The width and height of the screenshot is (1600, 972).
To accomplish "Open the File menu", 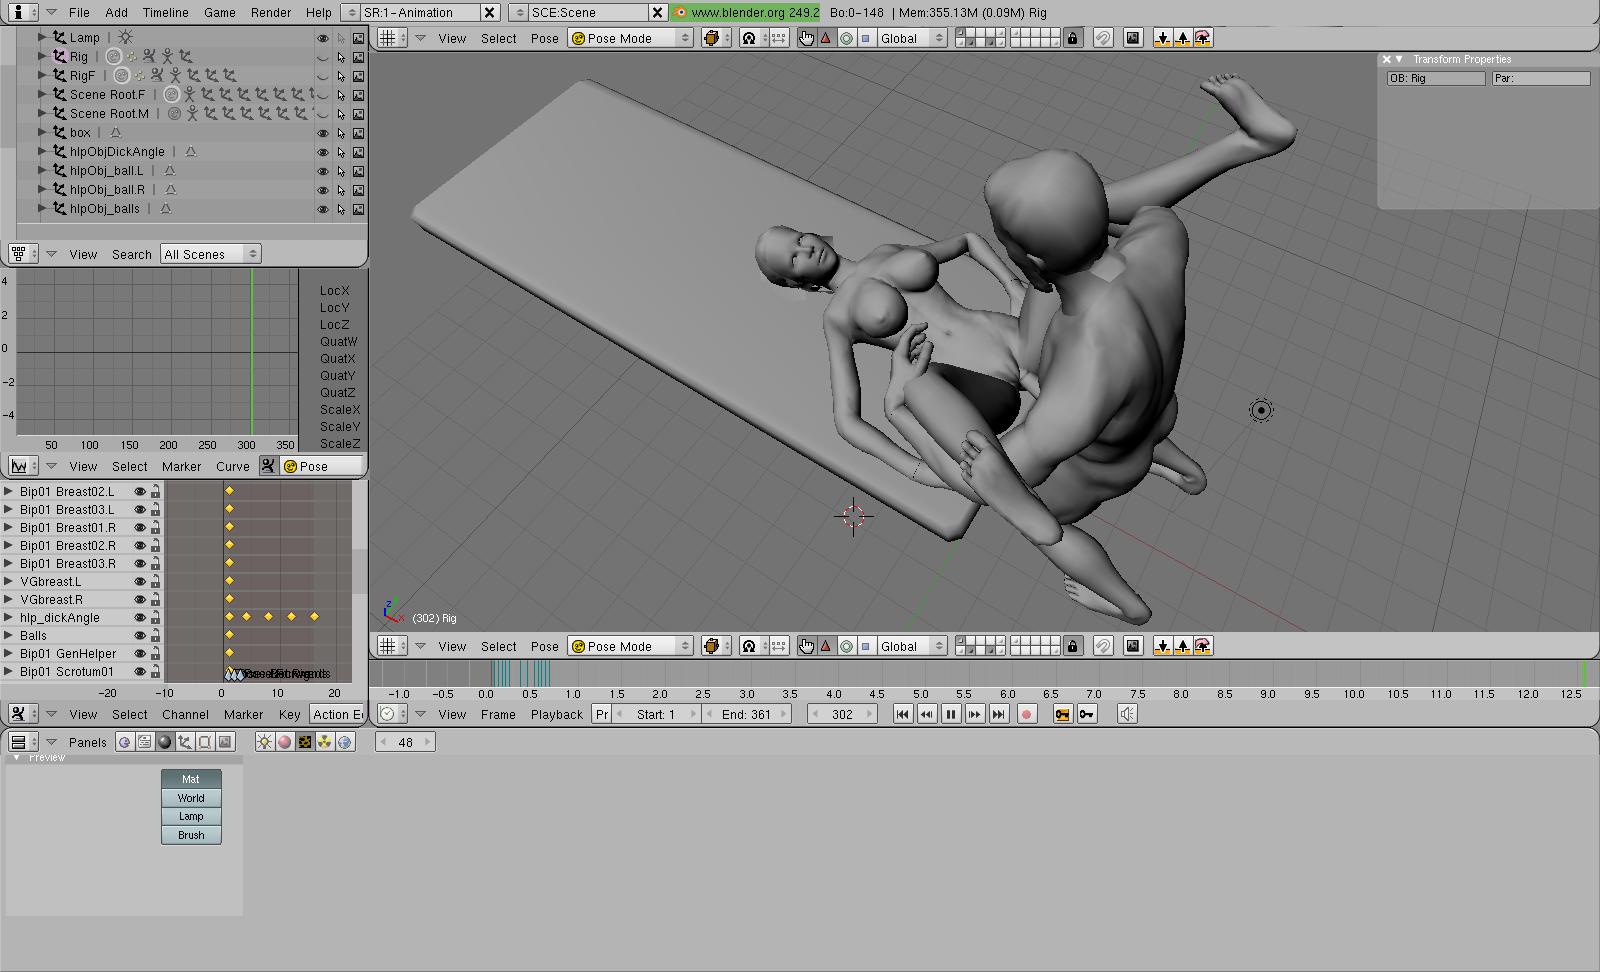I will (79, 12).
